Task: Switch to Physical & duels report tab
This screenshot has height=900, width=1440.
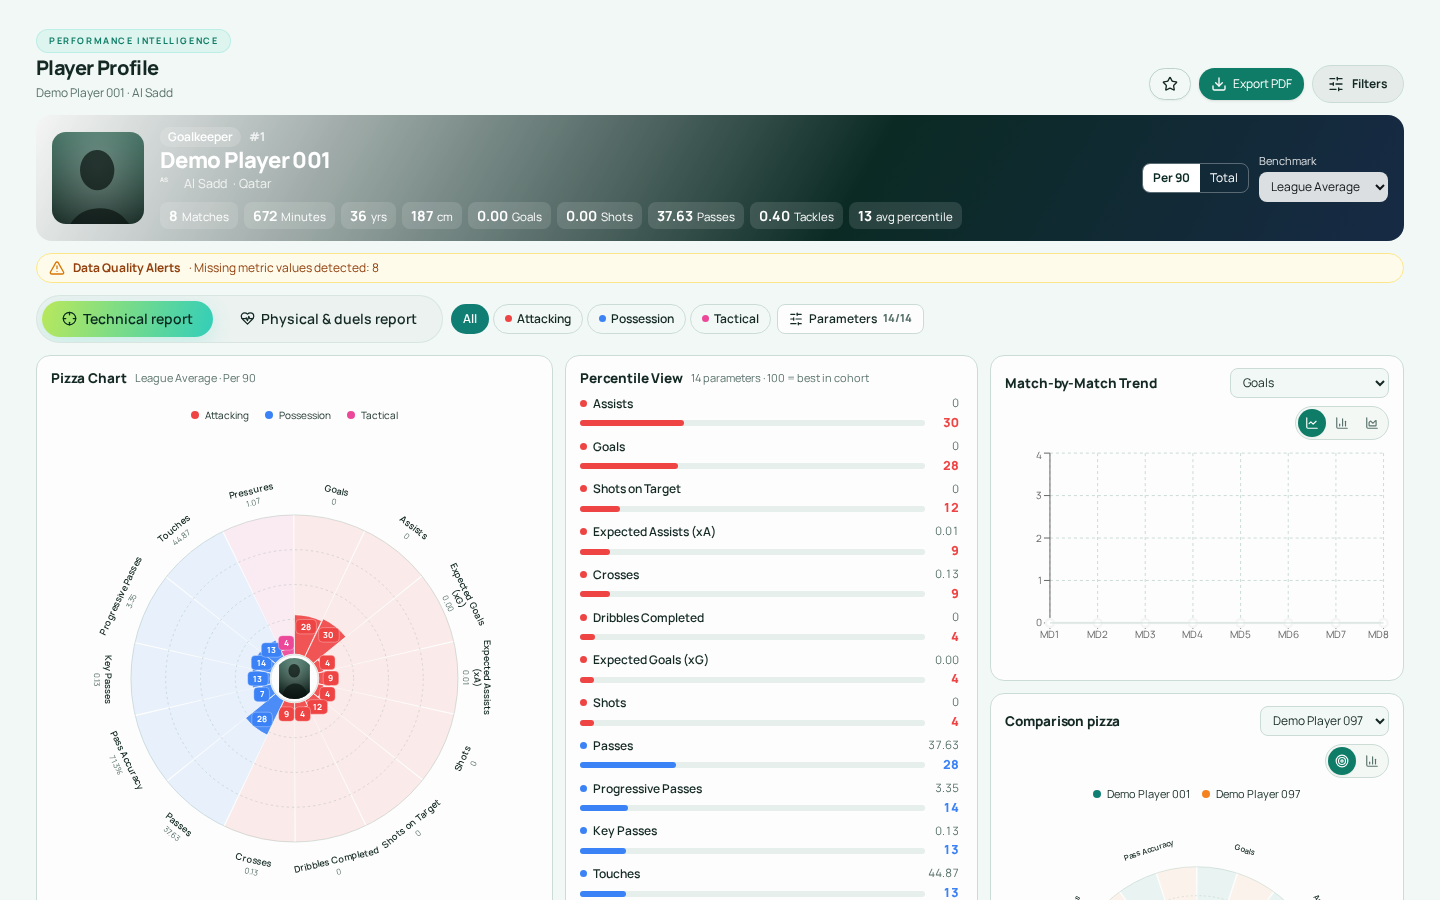Action: (x=328, y=319)
